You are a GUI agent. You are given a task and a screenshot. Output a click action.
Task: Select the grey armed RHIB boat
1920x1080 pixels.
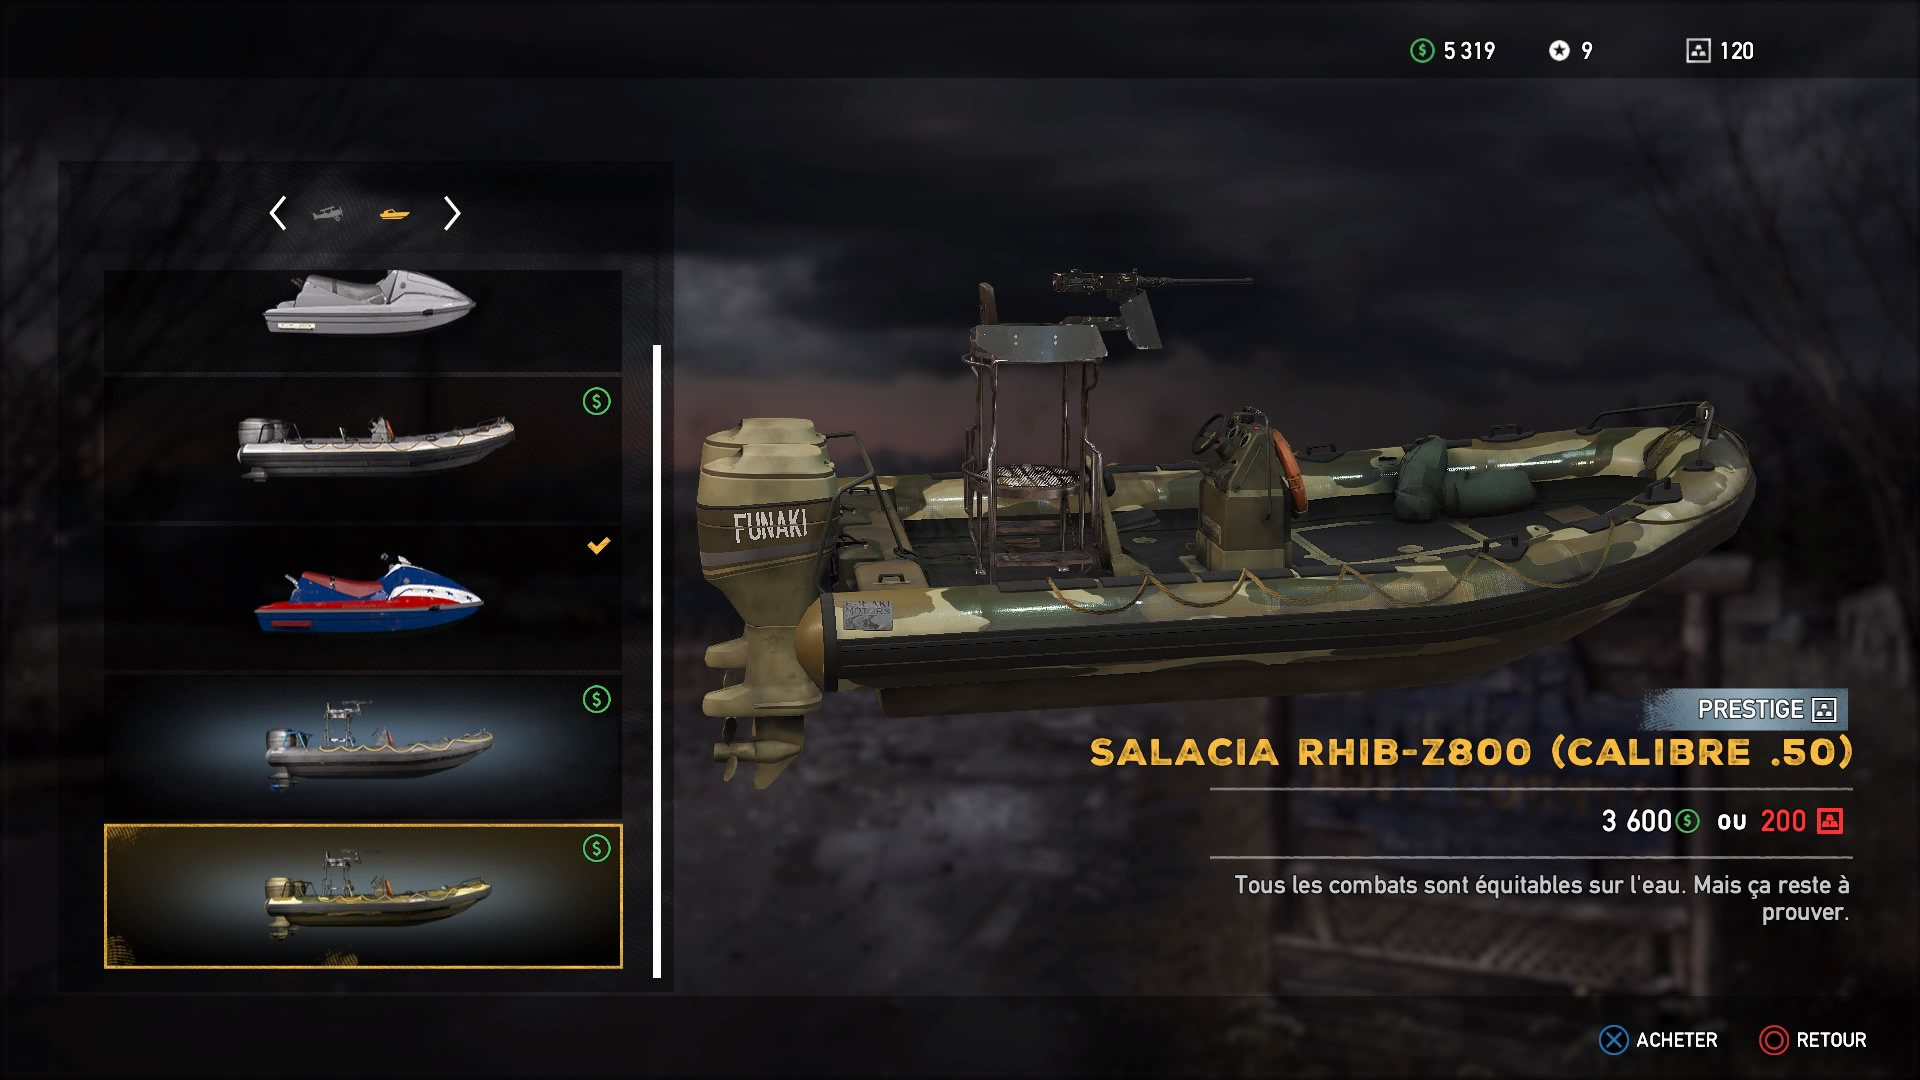click(363, 746)
